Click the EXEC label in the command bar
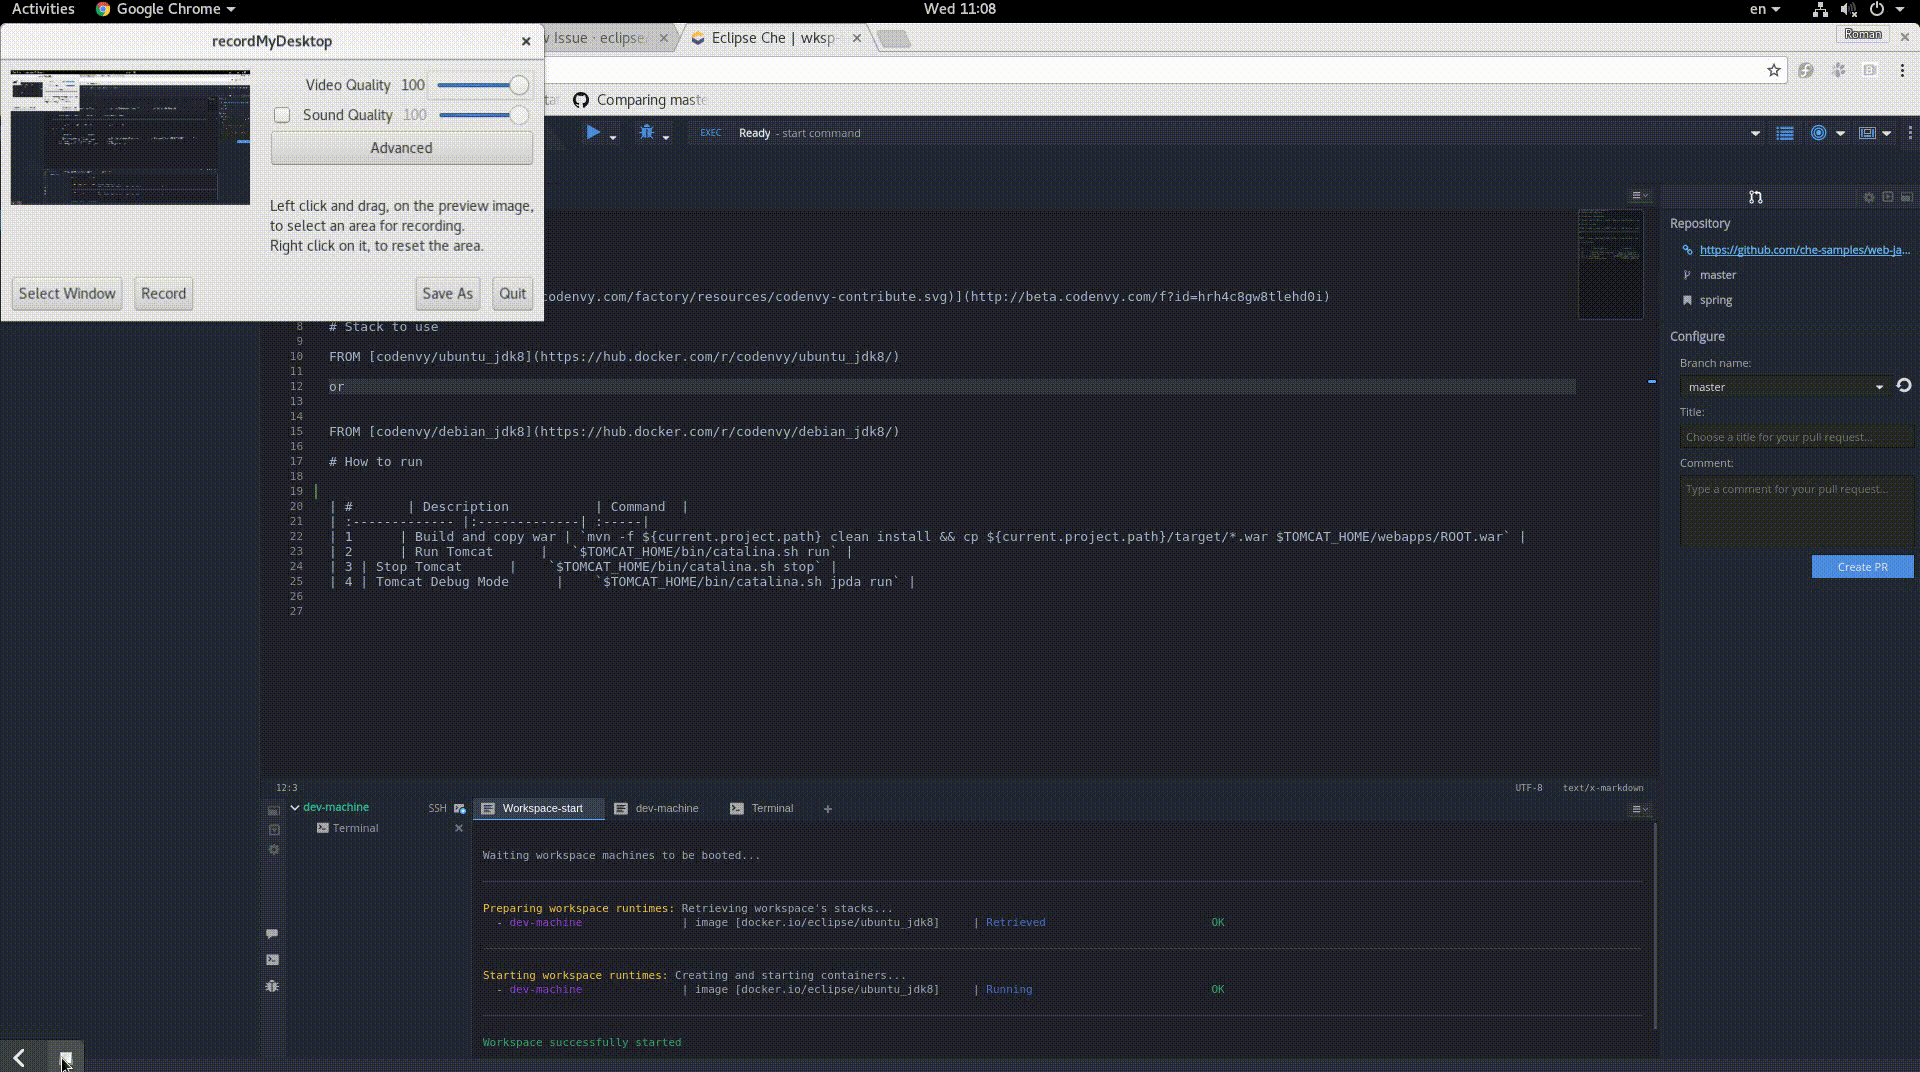 [710, 132]
